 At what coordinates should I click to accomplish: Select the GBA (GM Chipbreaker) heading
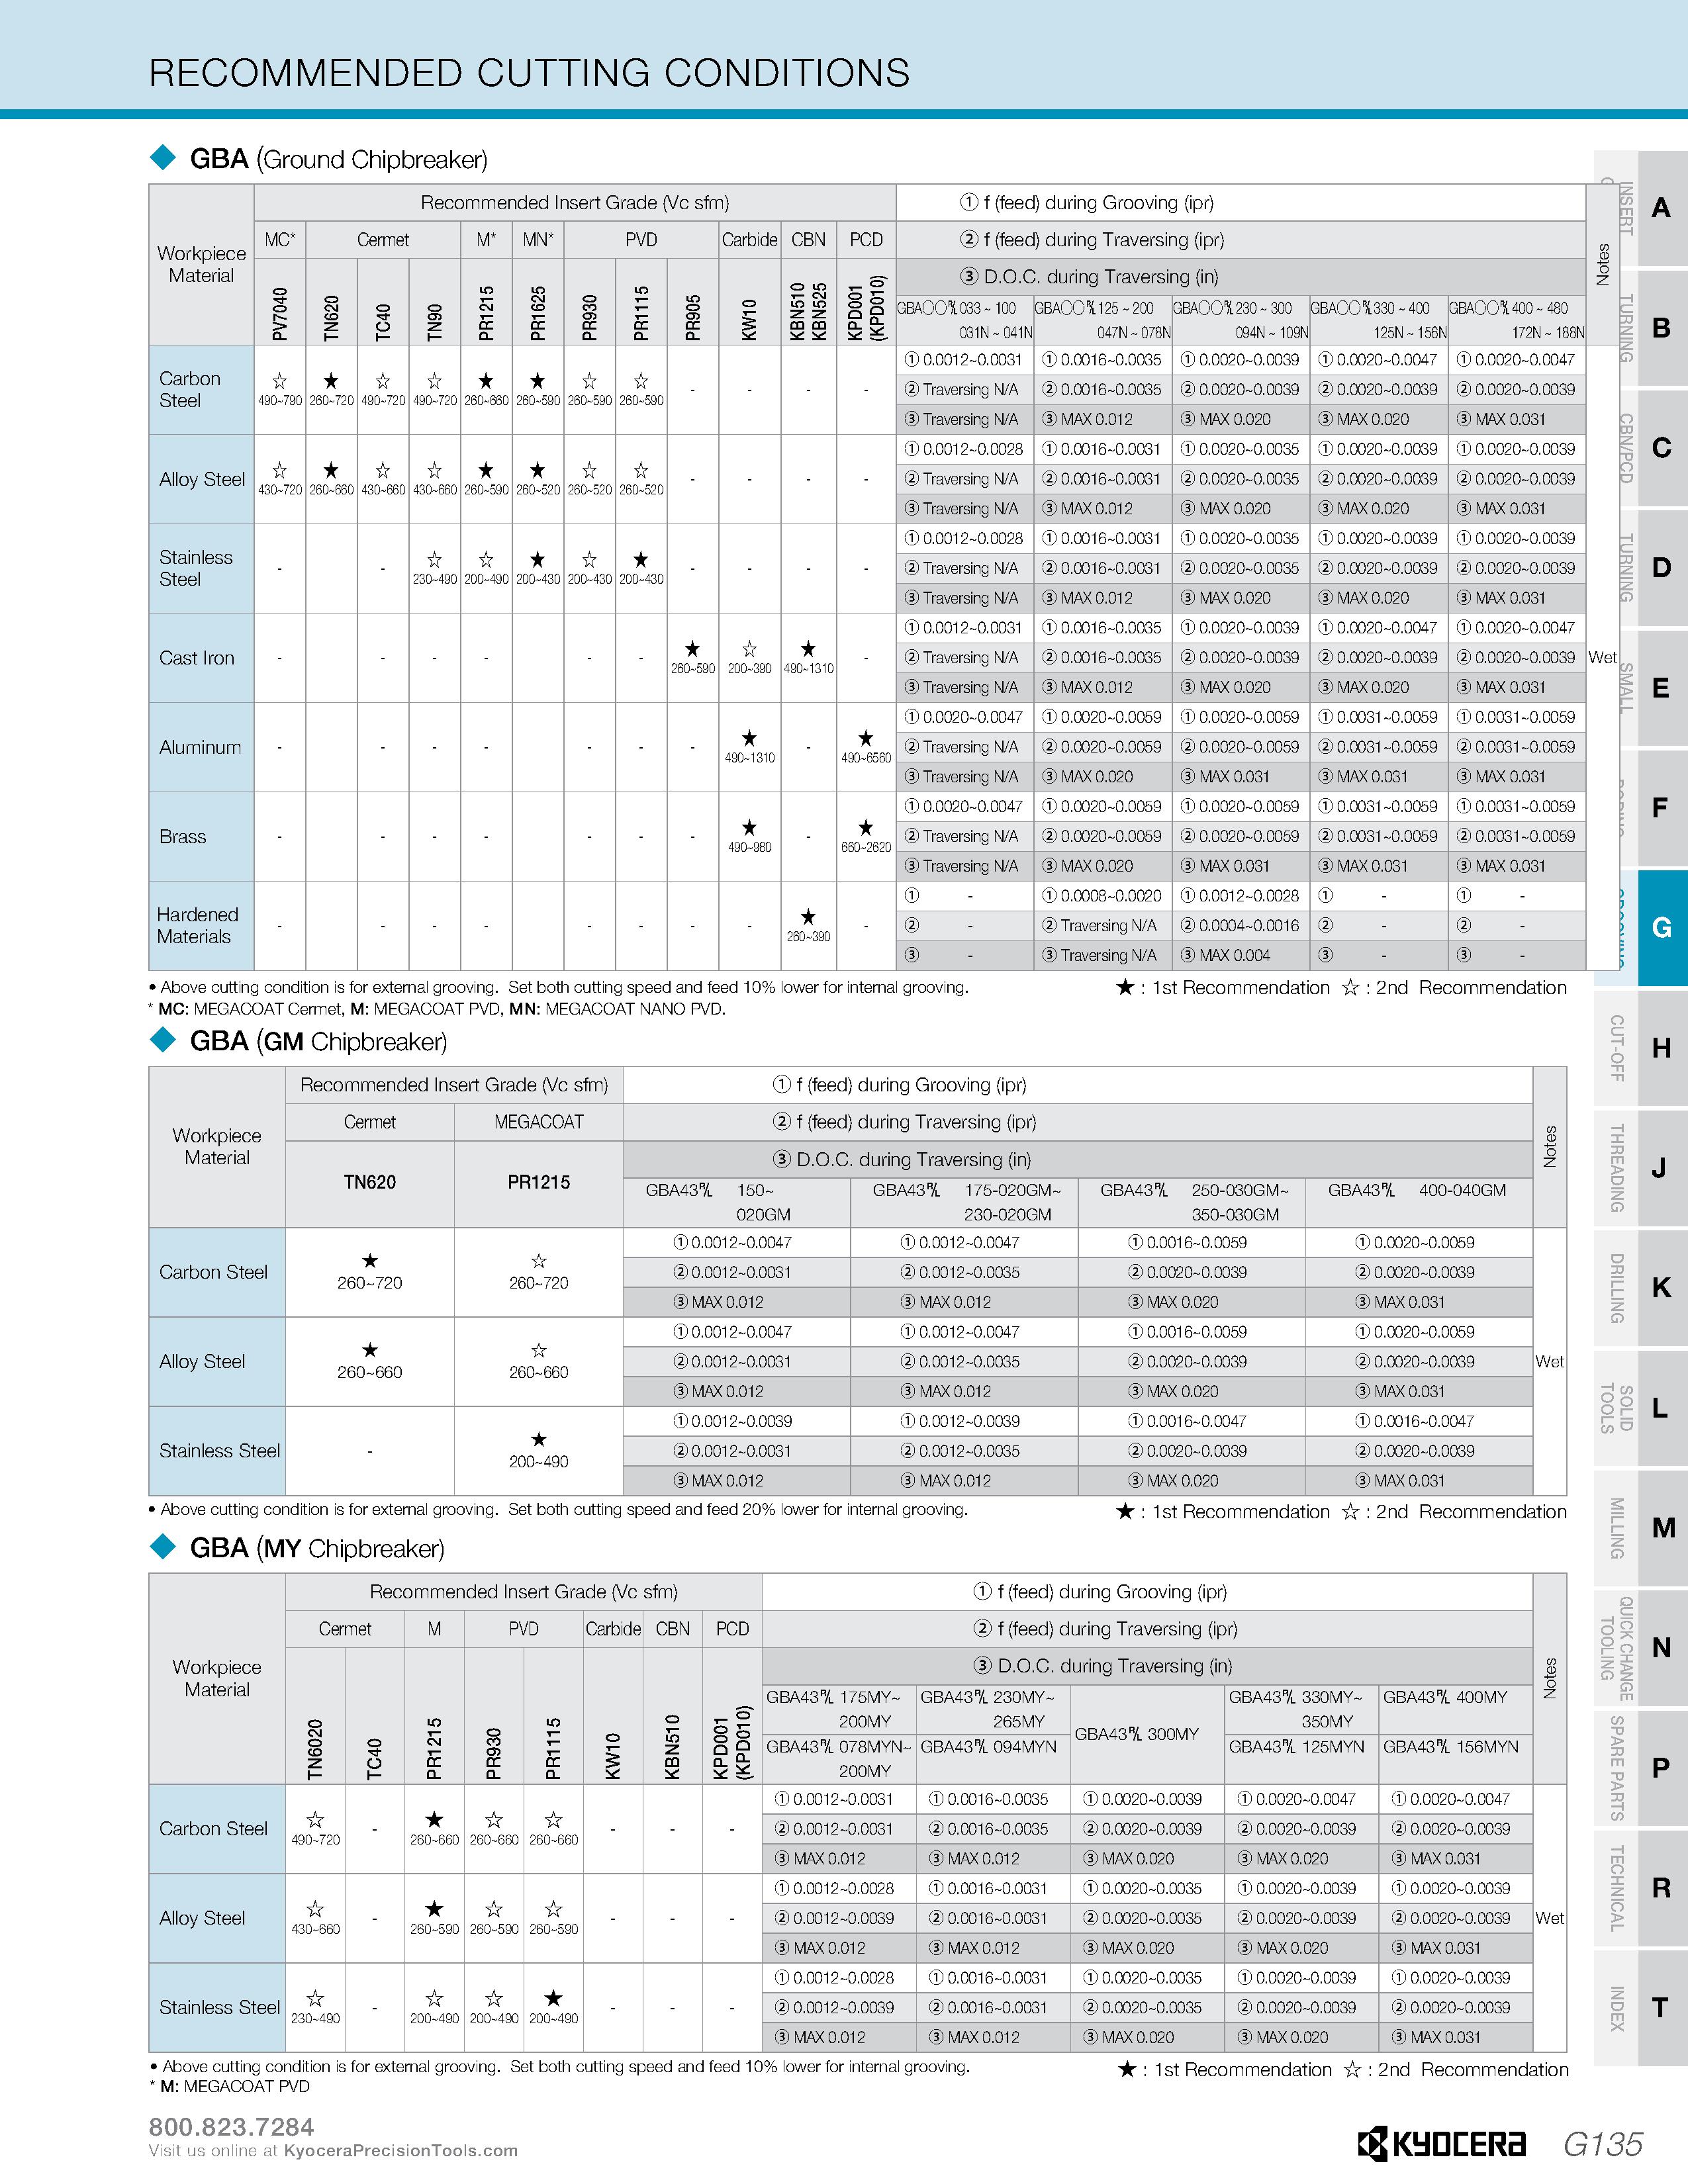click(x=318, y=1041)
